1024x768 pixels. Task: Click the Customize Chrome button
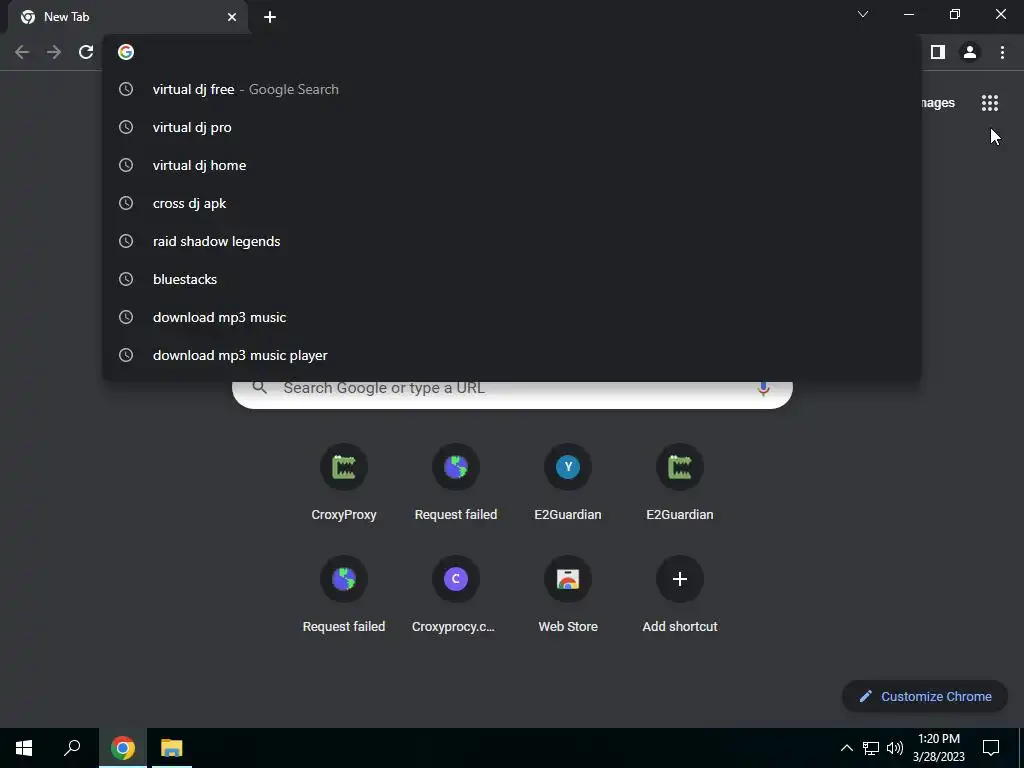(925, 696)
